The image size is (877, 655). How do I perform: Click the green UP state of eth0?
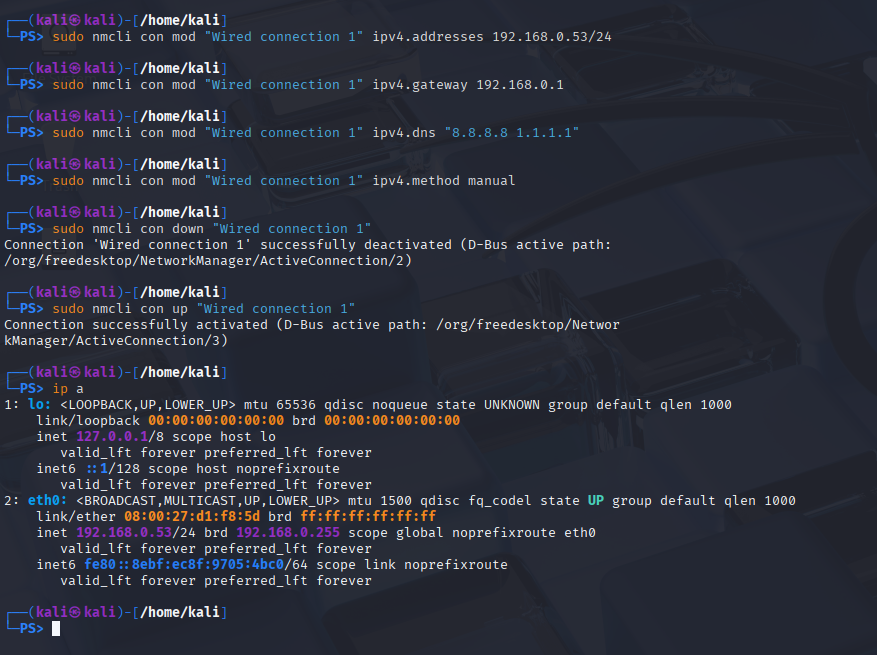click(595, 501)
